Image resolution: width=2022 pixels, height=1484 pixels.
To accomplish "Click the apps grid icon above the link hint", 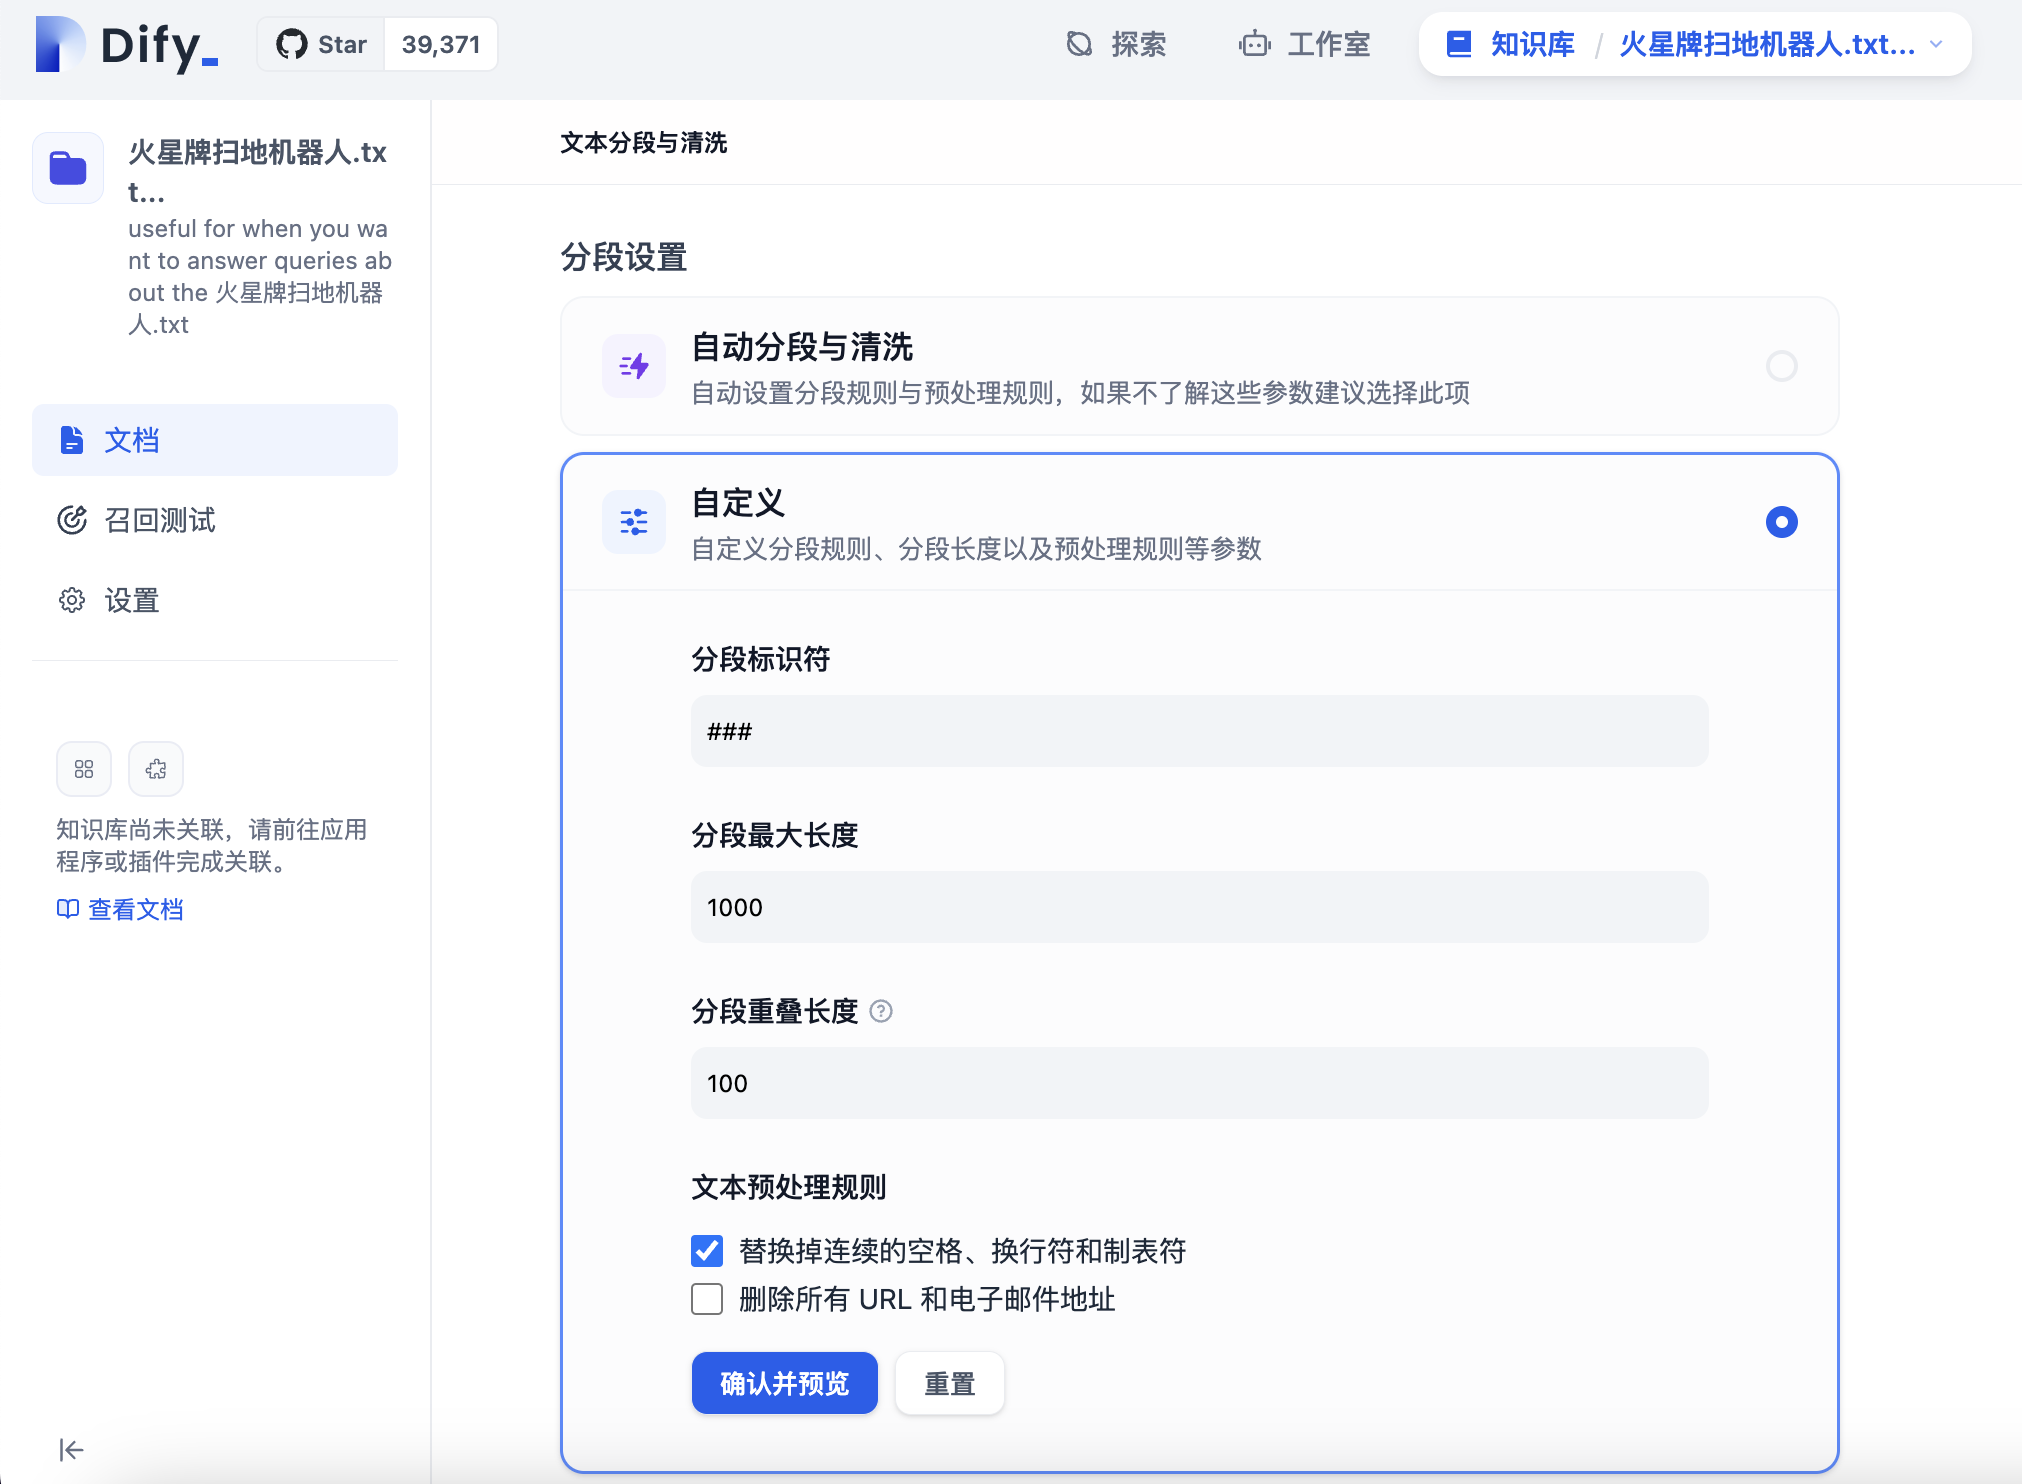I will pos(84,769).
